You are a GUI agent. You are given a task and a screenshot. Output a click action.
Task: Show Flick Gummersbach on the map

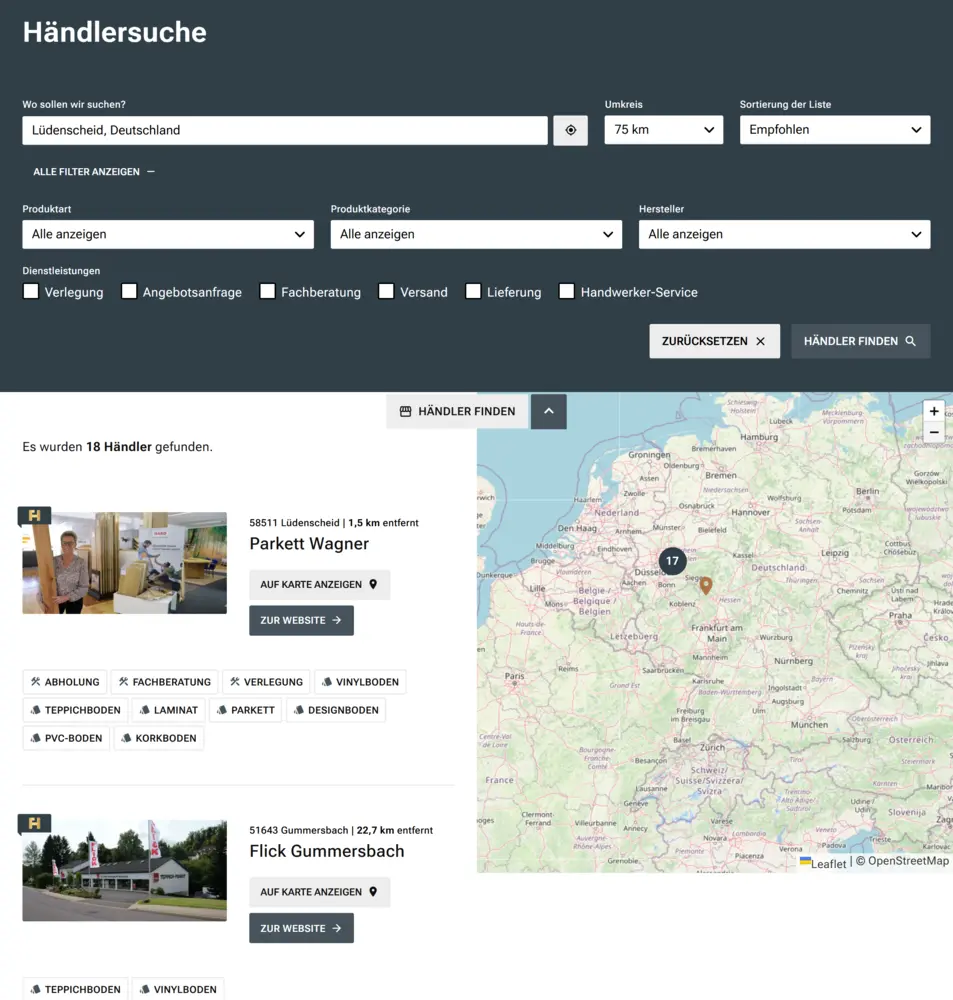(319, 892)
